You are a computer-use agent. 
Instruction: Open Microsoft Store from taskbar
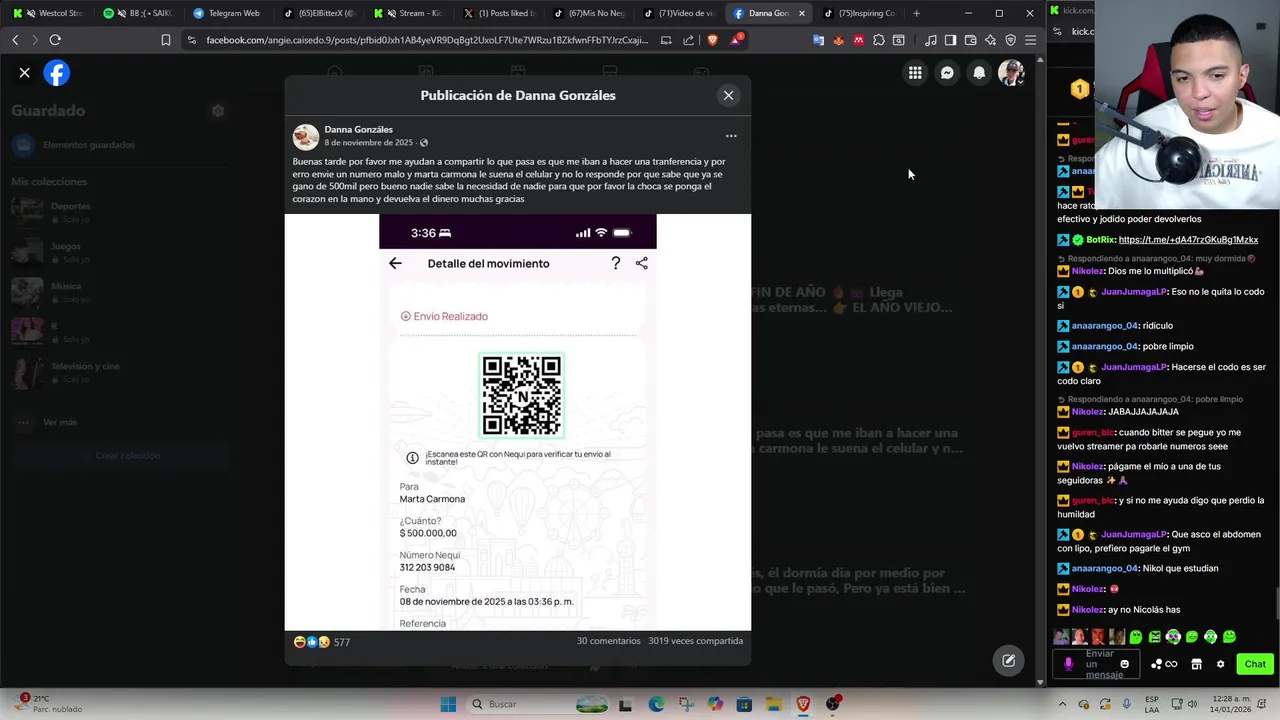(x=744, y=704)
